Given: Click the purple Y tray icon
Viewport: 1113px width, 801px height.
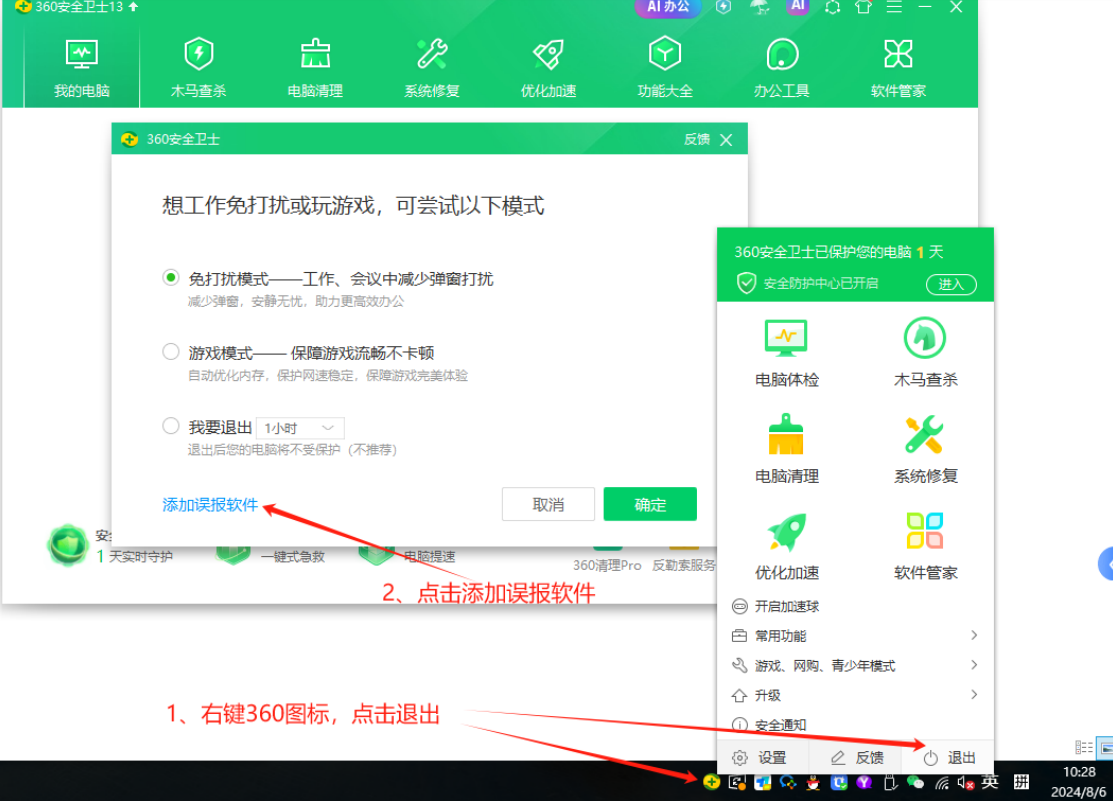Looking at the screenshot, I should pos(864,782).
